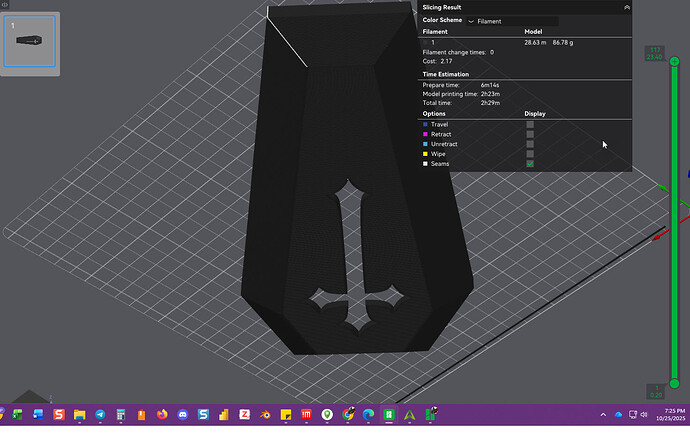Open the red Z taskbar app
This screenshot has width=690, height=445.
pyautogui.click(x=244, y=415)
